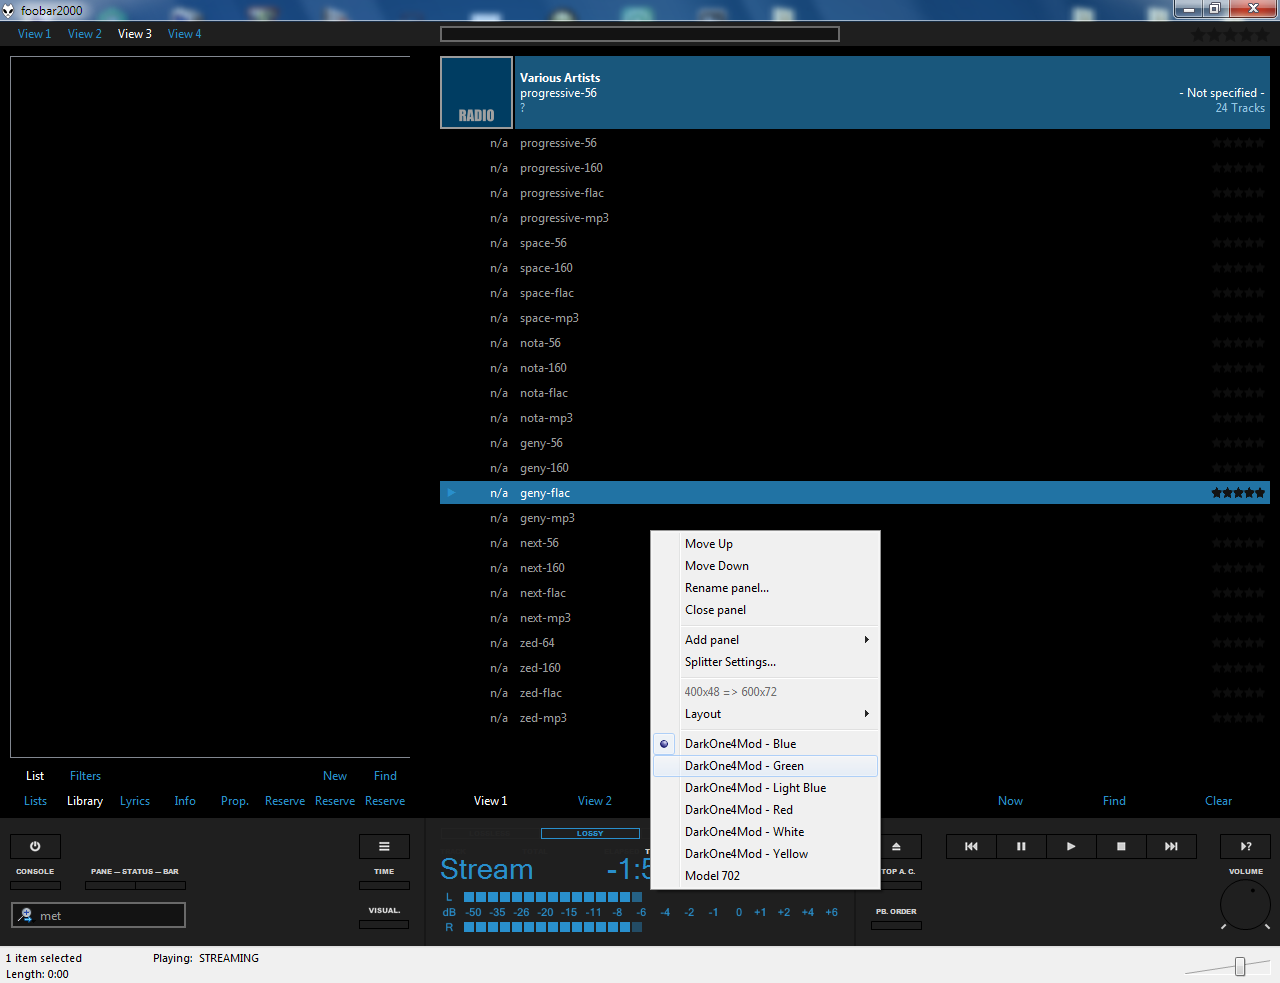Switch to the View 4 top tab
1280x983 pixels.
(x=184, y=34)
